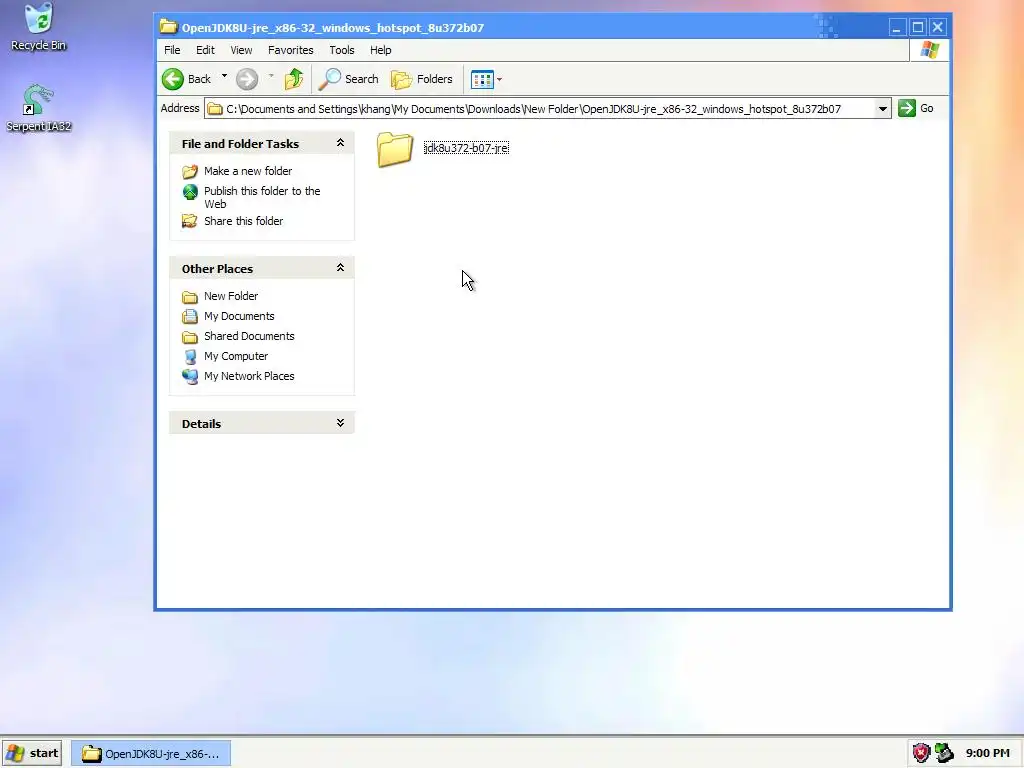
Task: Click the Make a new folder icon
Action: click(x=190, y=172)
